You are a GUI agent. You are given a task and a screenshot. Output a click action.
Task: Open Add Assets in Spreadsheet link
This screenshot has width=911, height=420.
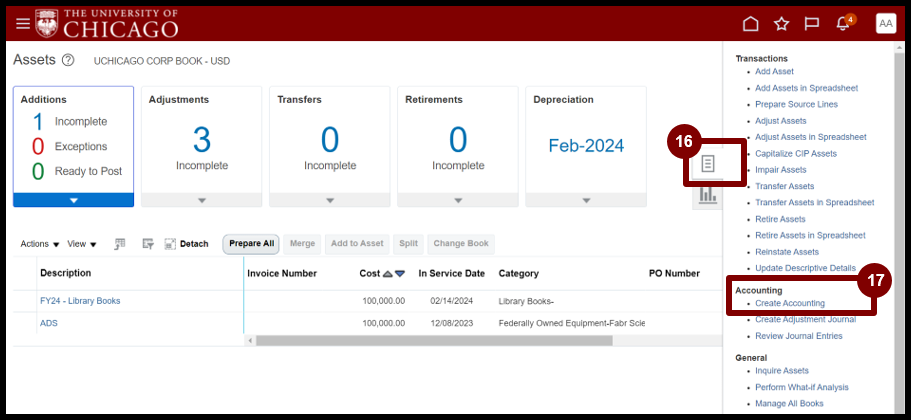806,88
